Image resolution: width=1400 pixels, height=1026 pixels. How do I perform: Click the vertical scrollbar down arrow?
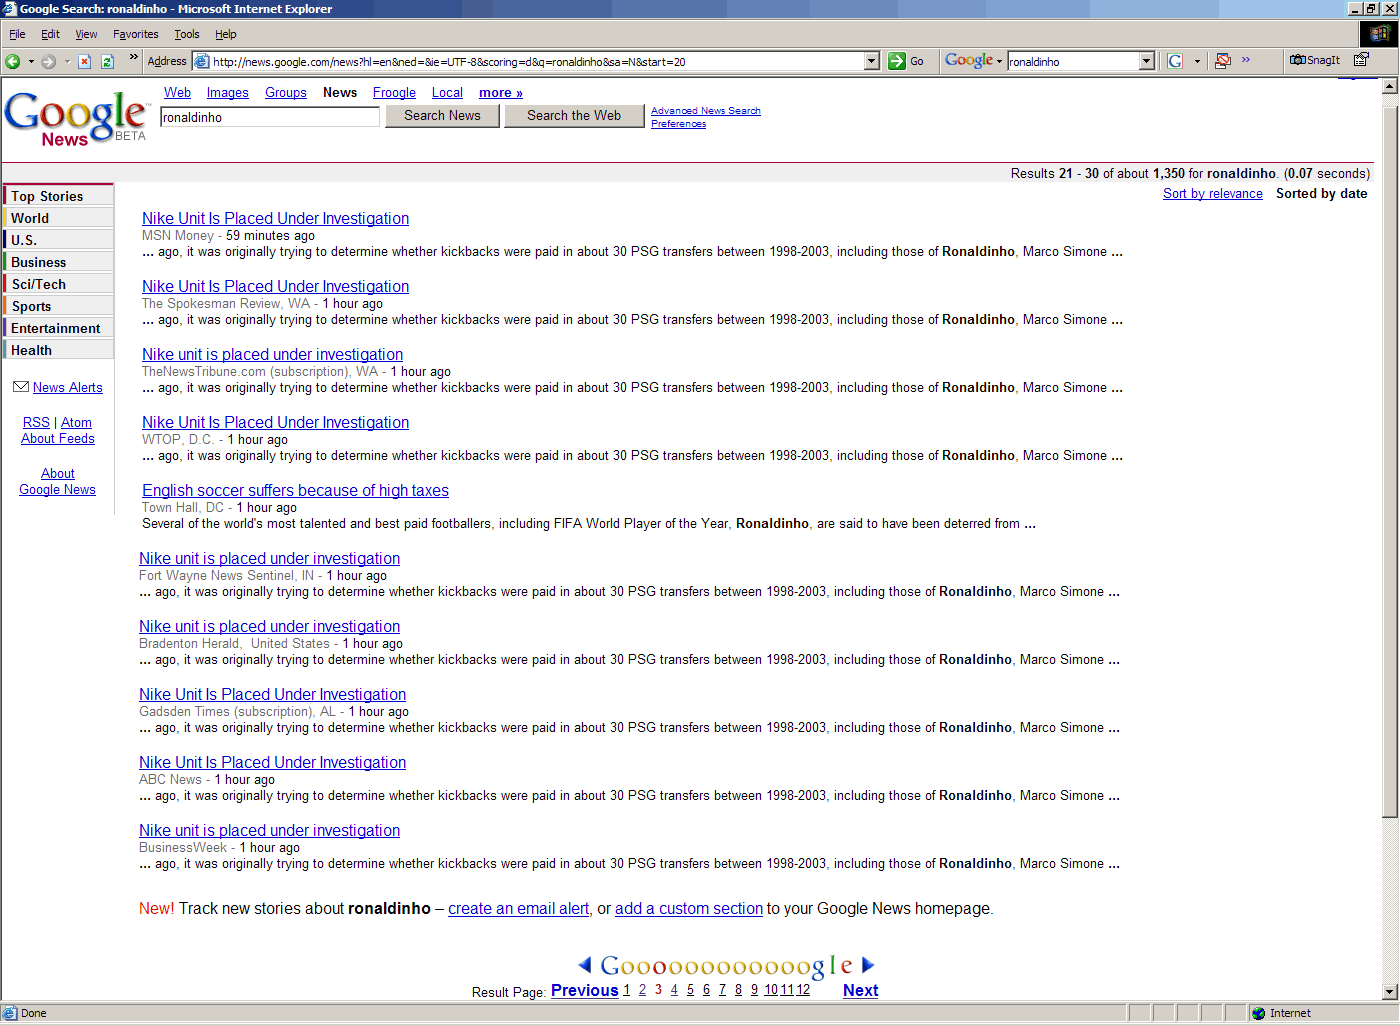tap(1390, 991)
